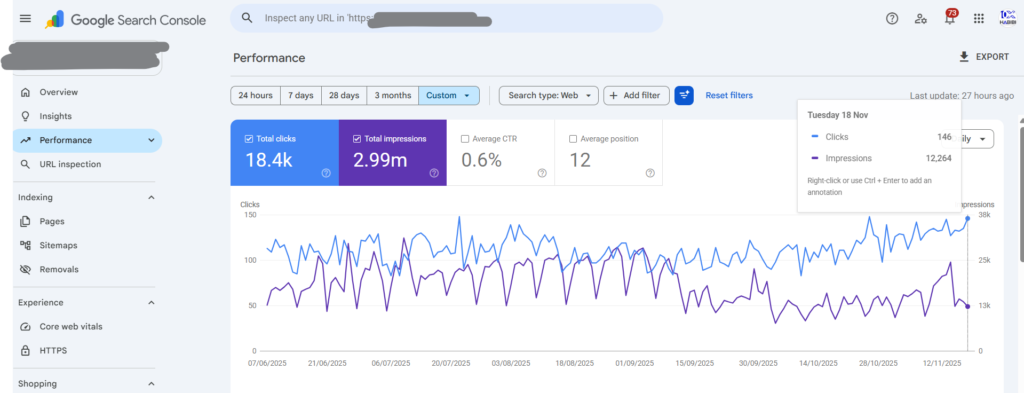This screenshot has width=1024, height=393.
Task: Click the search magnifier icon
Action: [247, 18]
